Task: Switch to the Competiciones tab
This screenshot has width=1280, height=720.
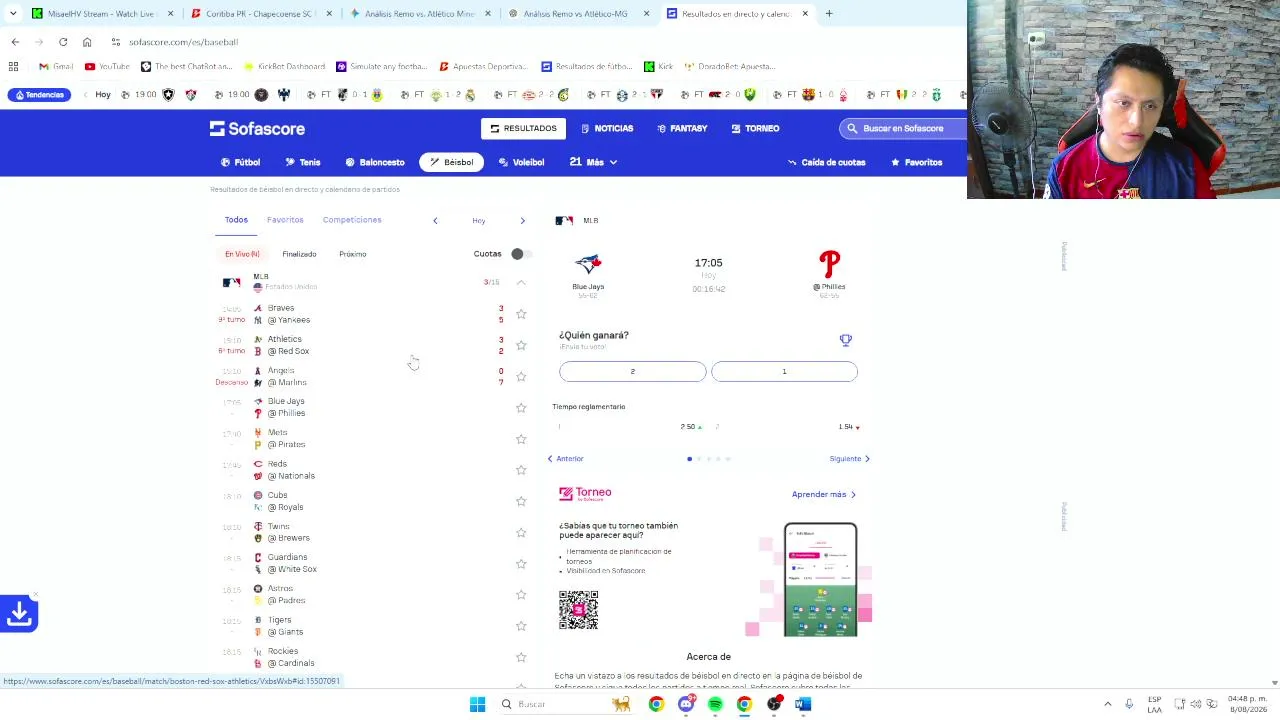Action: [352, 220]
